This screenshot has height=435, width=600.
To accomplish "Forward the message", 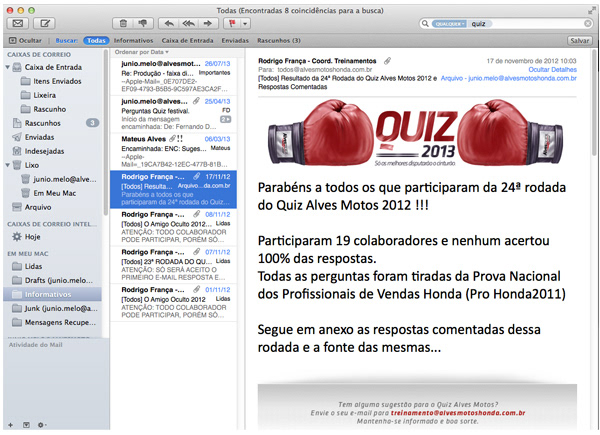I will click(208, 24).
